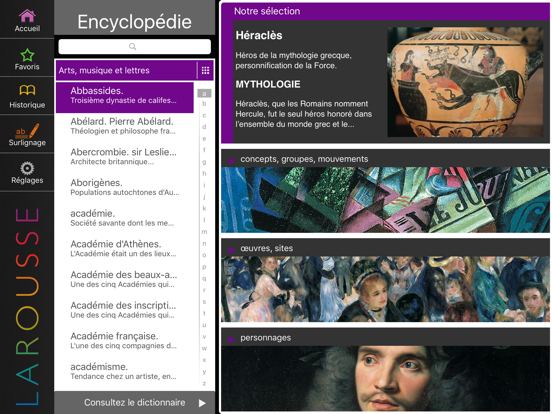Open the Héraclès article title
Viewport: 552px width, 414px height.
coord(259,36)
